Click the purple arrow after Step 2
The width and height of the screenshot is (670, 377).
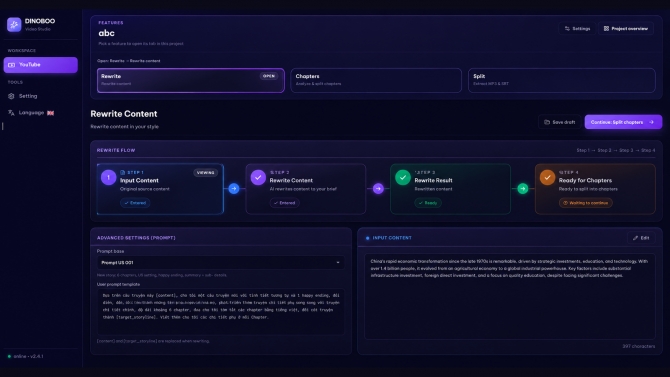click(378, 188)
